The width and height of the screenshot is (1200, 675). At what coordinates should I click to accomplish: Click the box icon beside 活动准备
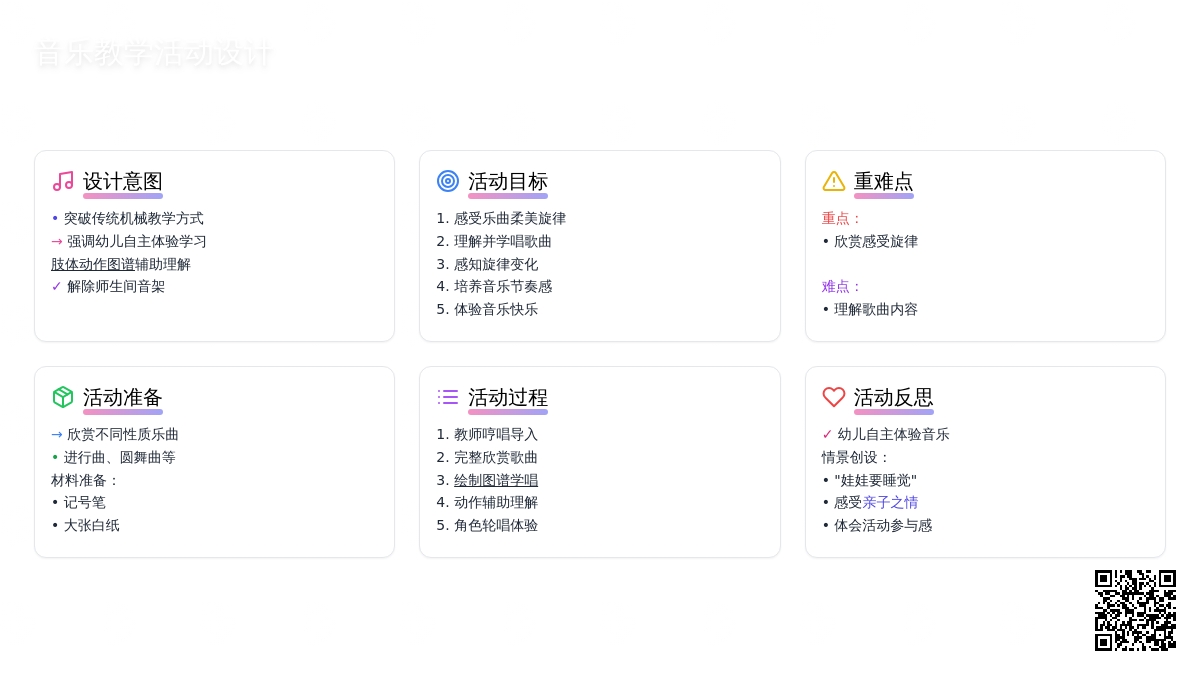(x=63, y=397)
